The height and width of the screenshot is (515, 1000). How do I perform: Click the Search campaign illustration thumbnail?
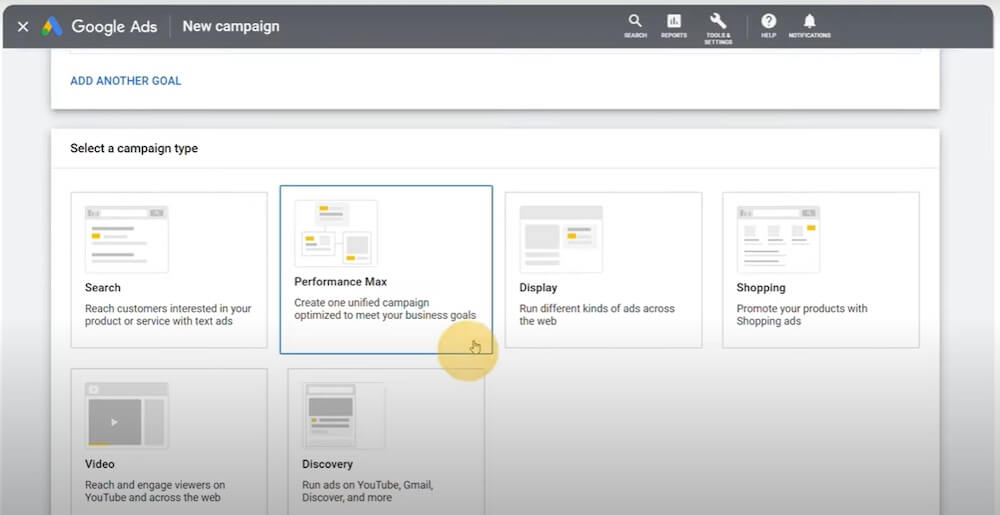(x=126, y=239)
